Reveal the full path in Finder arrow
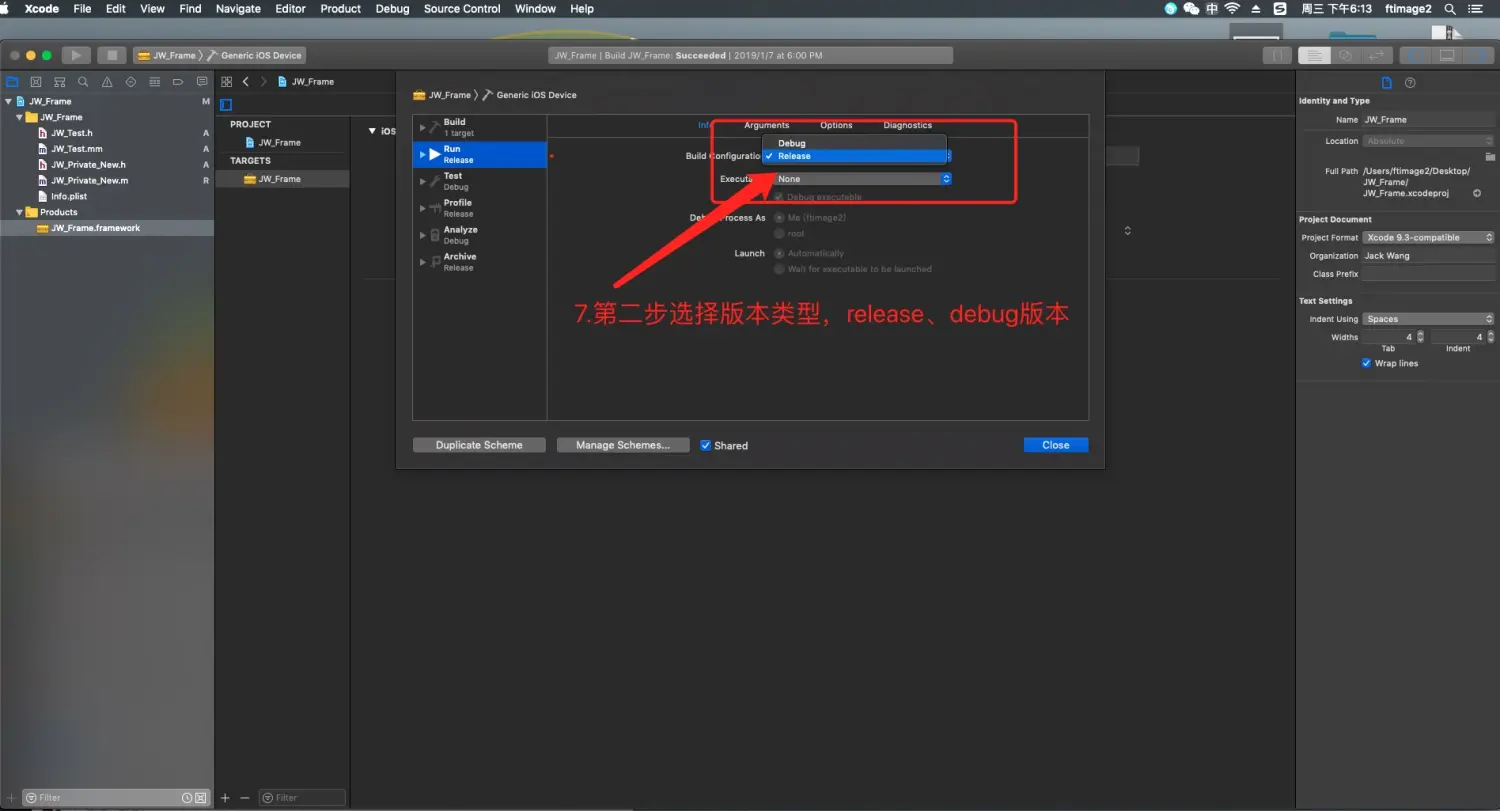 (1477, 193)
